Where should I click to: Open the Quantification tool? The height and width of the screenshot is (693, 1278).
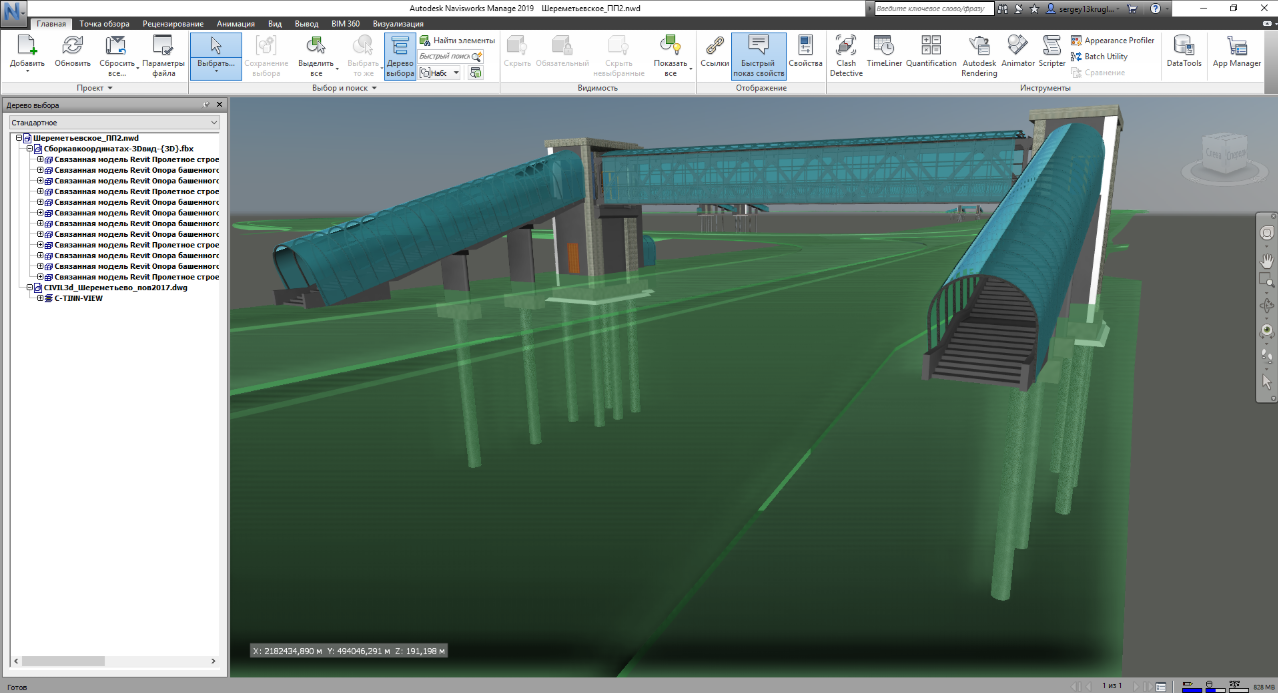click(x=931, y=55)
